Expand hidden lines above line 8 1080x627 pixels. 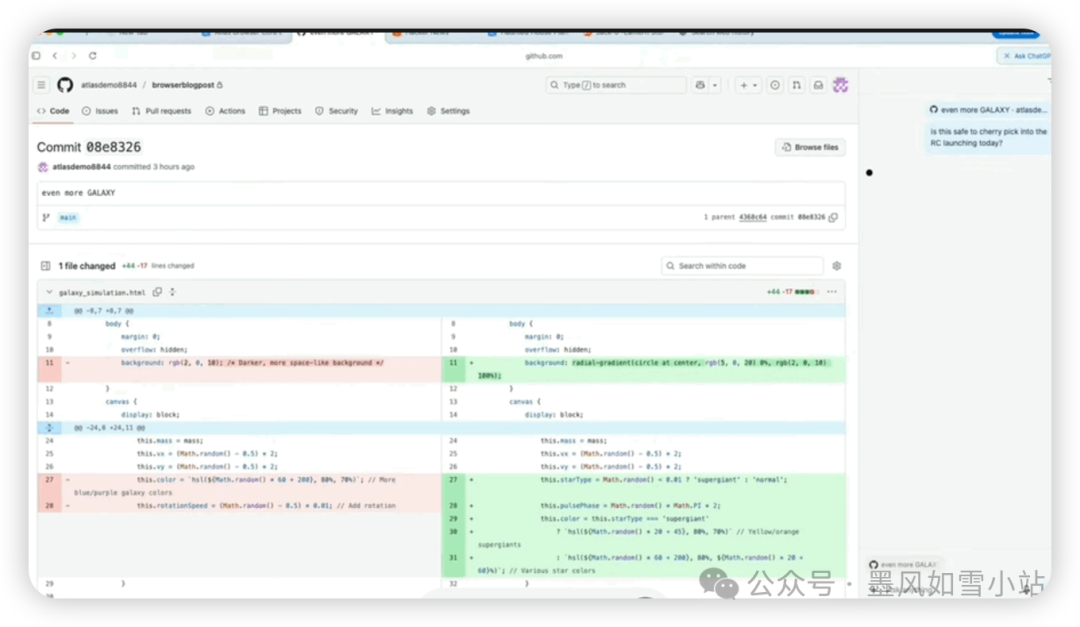pos(50,311)
